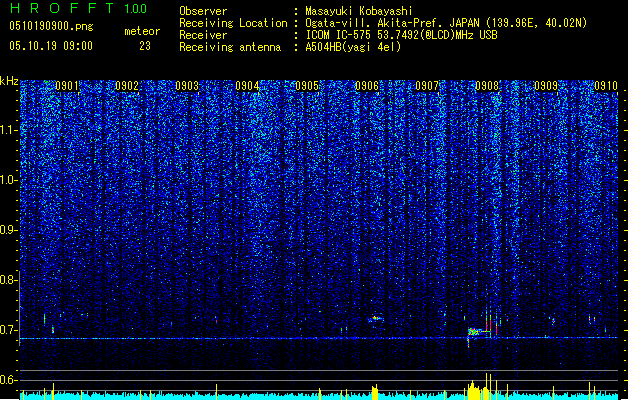The image size is (629, 400).
Task: Click the 0.6 kHz axis label
Action: point(9,380)
